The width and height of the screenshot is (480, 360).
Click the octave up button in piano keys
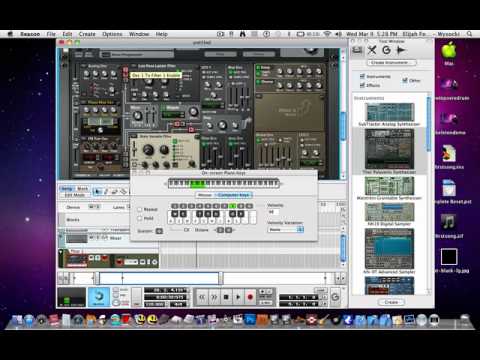pyautogui.click(x=228, y=230)
